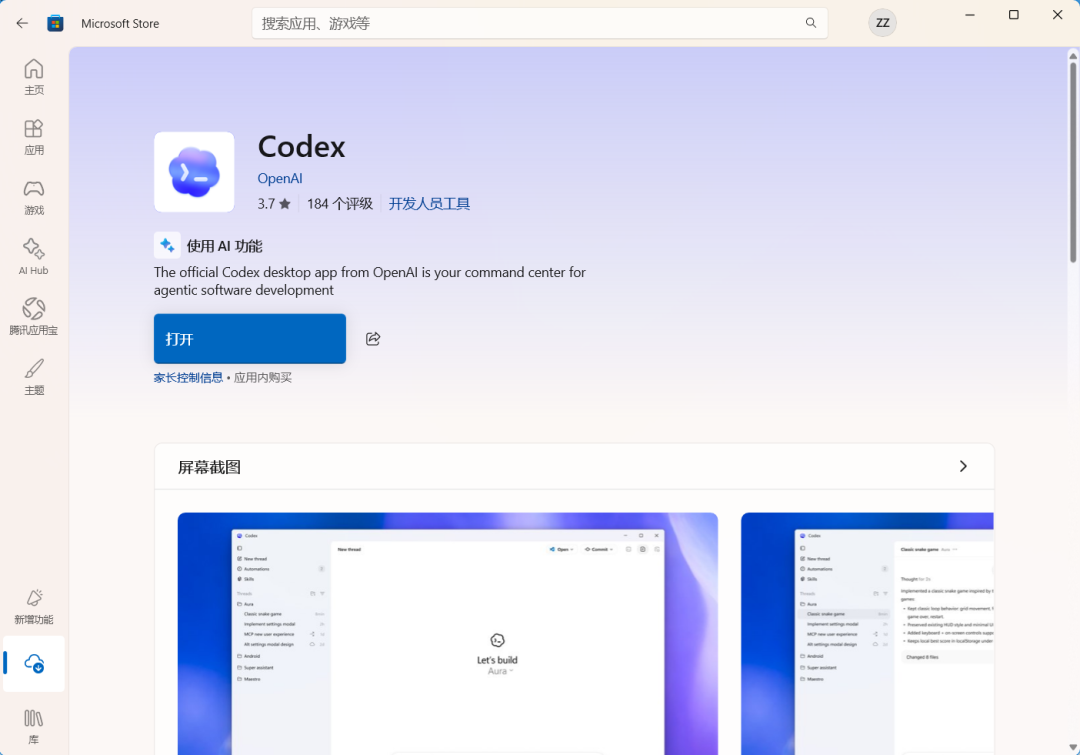
Task: Expand the 屏幕截图 section arrow
Action: pyautogui.click(x=963, y=466)
